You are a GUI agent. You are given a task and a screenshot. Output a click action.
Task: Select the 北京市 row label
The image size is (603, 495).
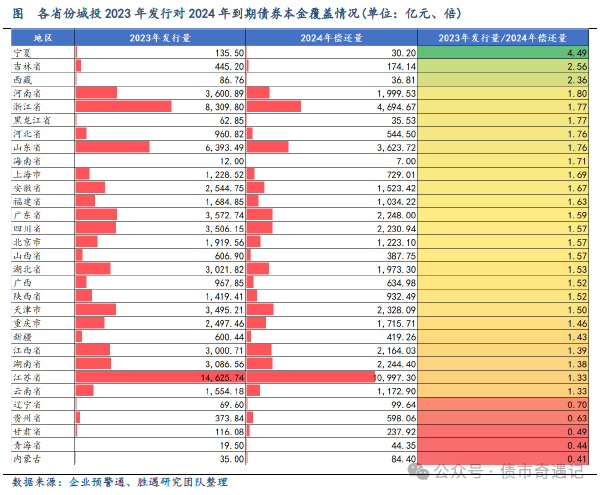point(27,242)
